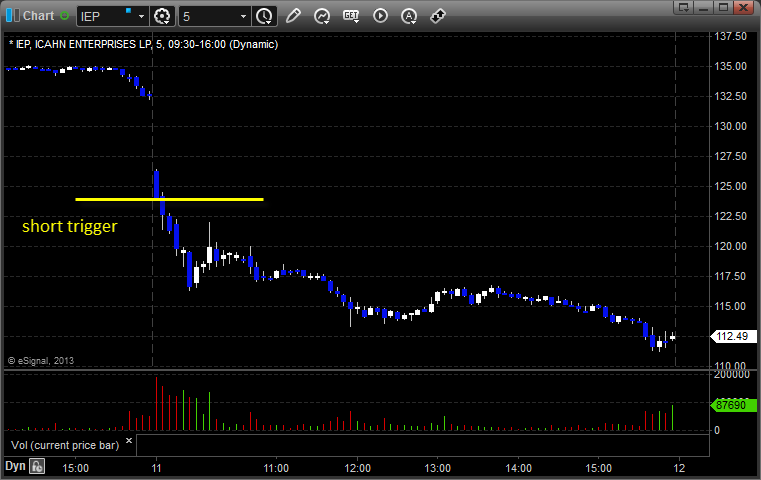The image size is (761, 480).
Task: Click the double-arrow trading tool icon
Action: pyautogui.click(x=438, y=16)
